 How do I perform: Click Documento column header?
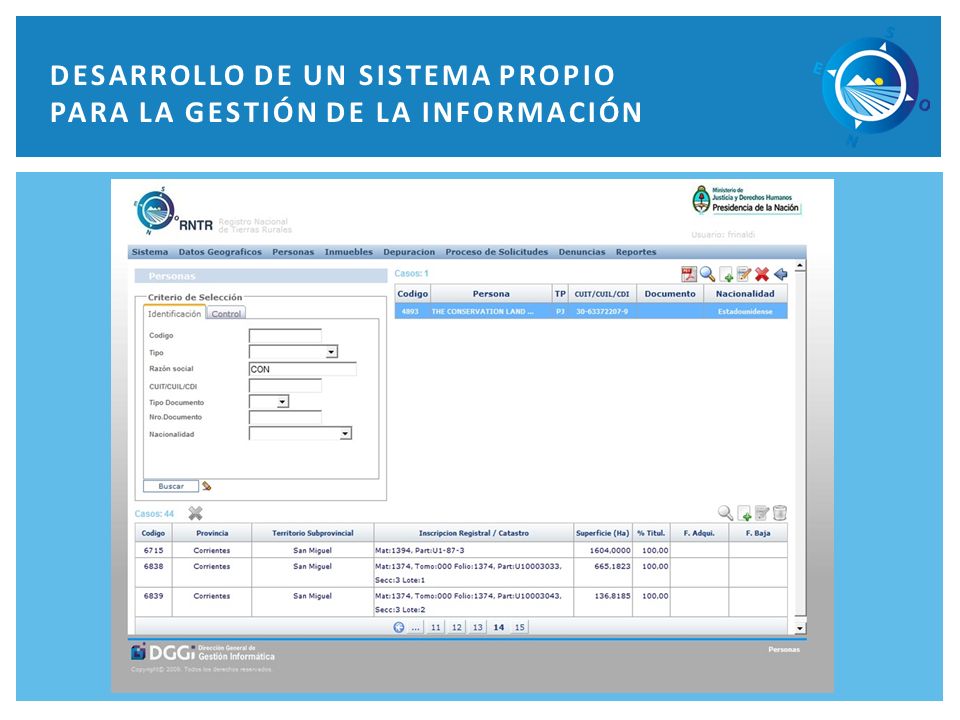(x=670, y=294)
